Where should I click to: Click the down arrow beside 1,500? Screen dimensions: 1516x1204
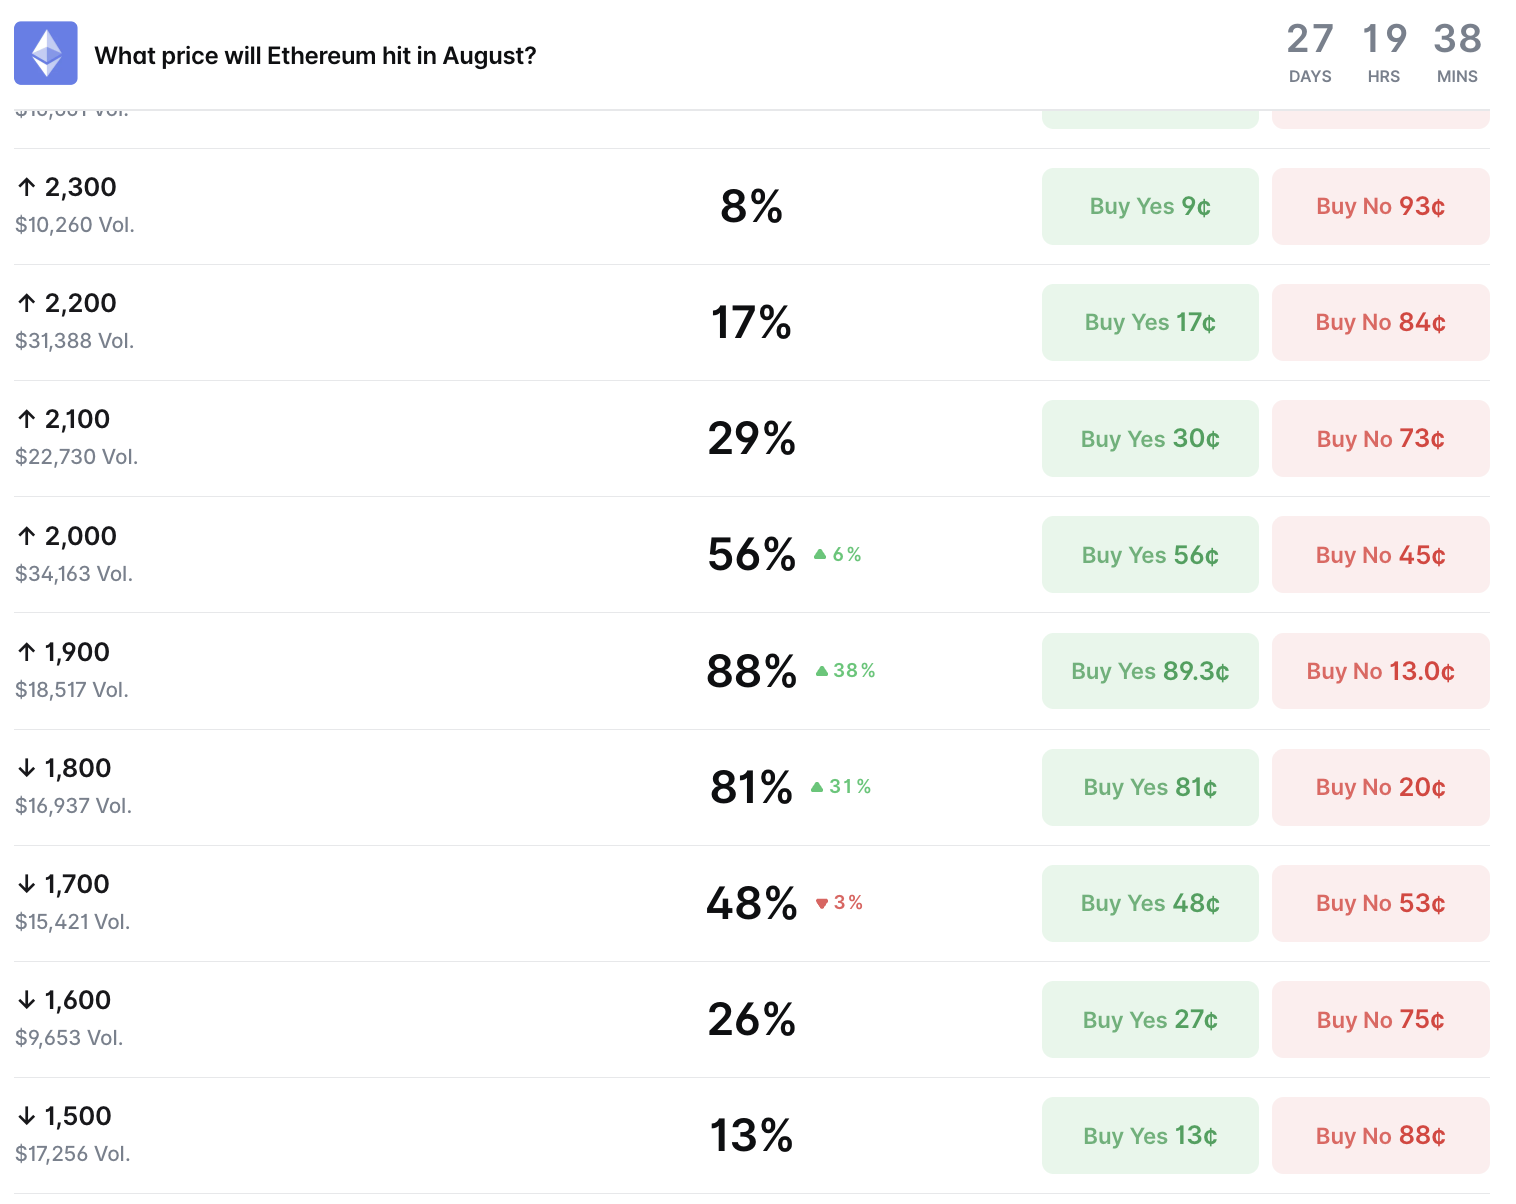click(27, 1116)
